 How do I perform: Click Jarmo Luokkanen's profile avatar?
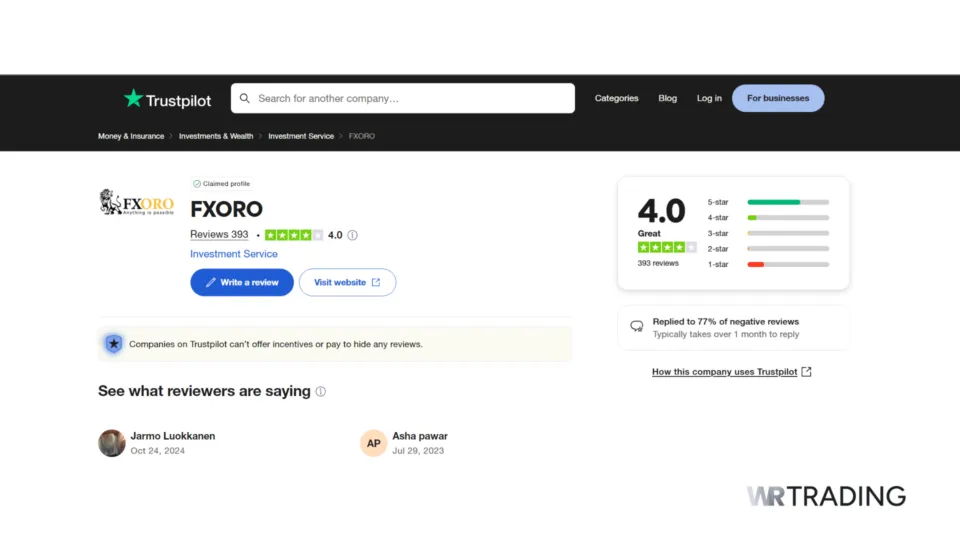click(x=112, y=443)
